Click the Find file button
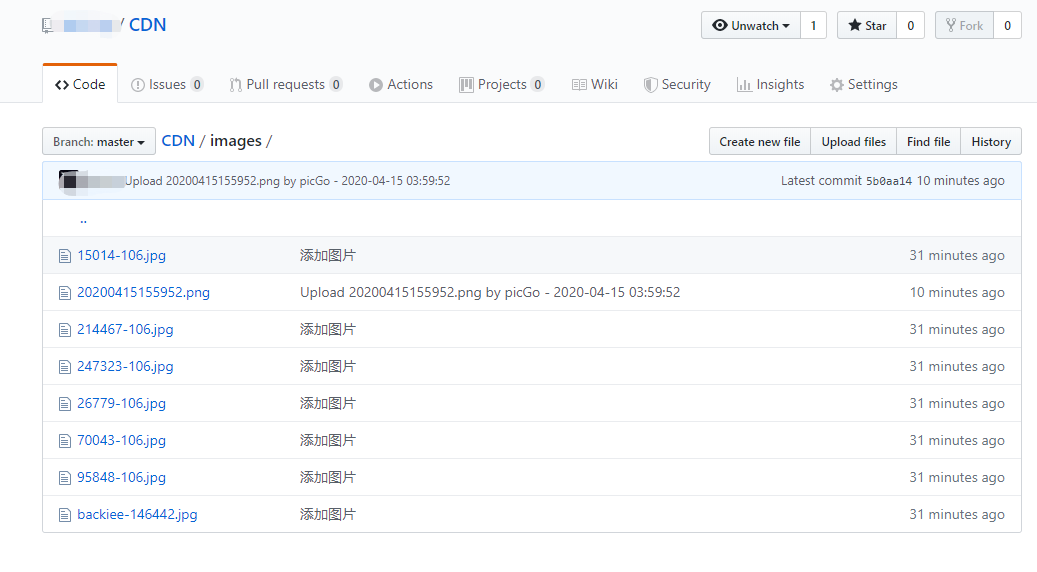This screenshot has height=572, width=1037. [x=929, y=142]
